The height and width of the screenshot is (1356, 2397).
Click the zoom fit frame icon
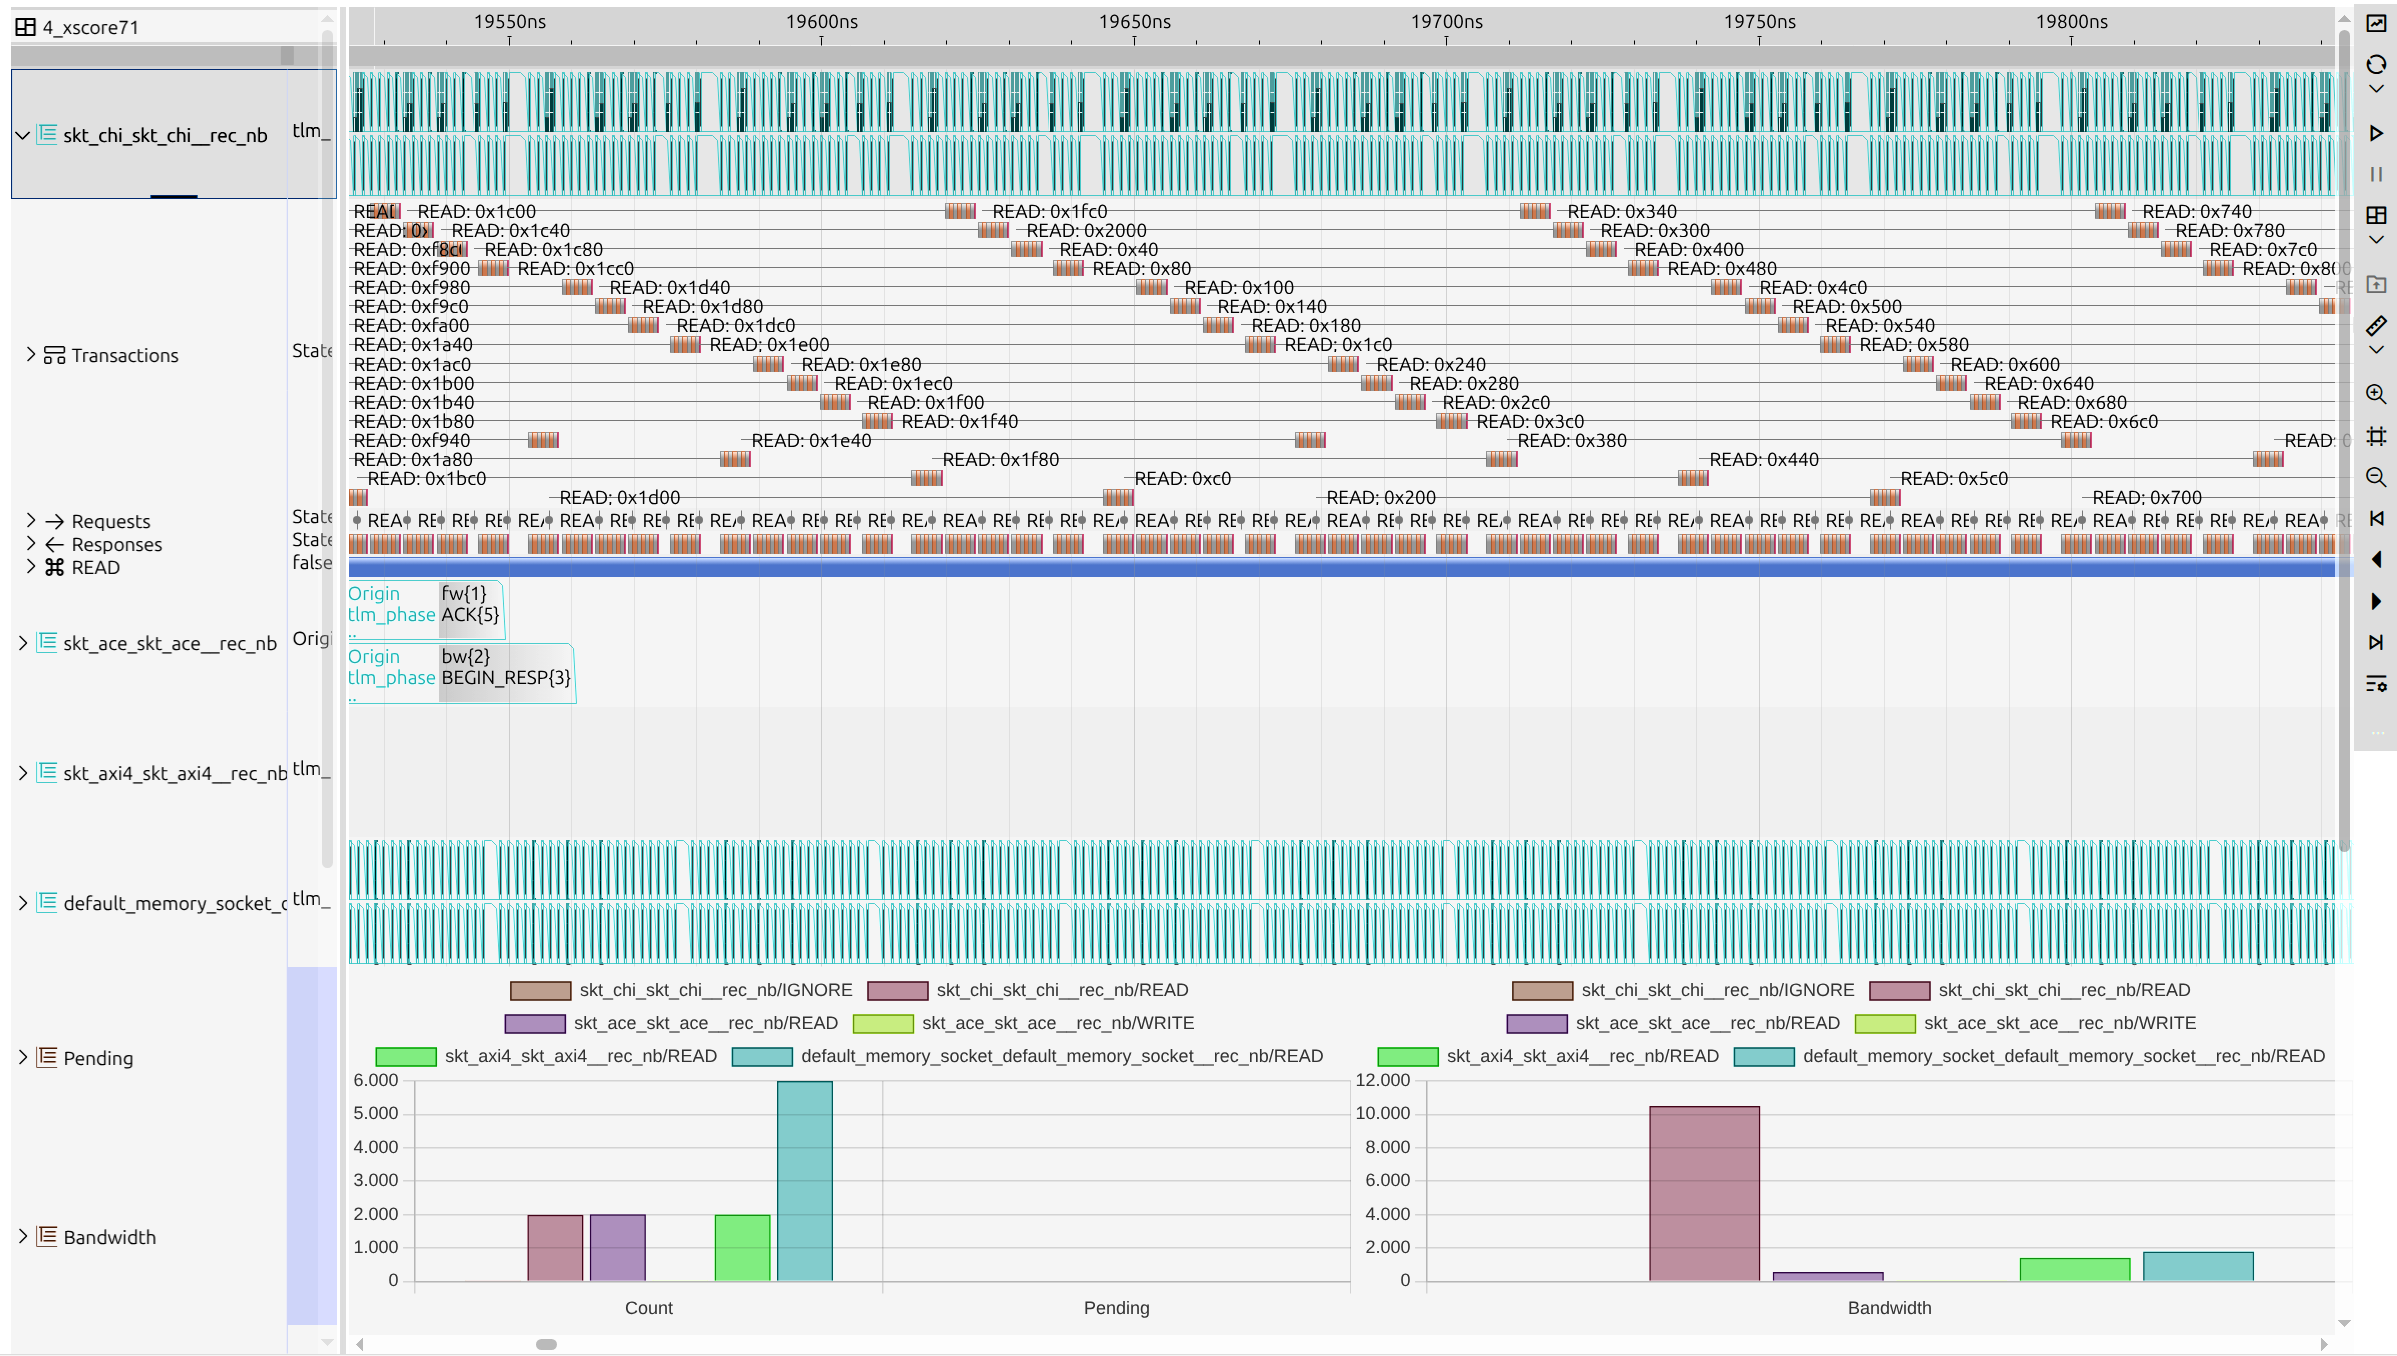click(x=2376, y=436)
